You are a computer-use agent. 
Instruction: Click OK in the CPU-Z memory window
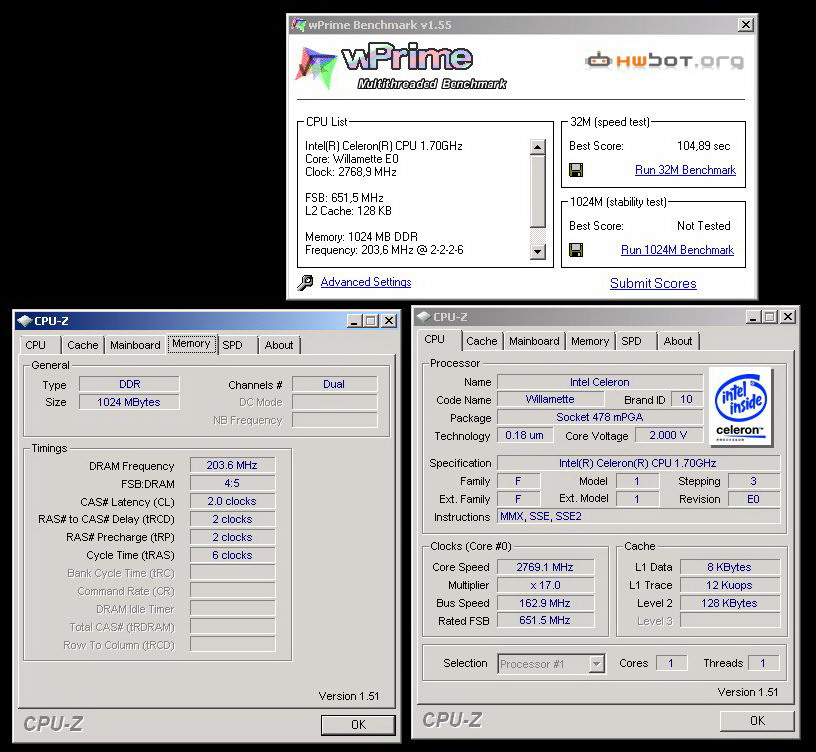pos(358,724)
